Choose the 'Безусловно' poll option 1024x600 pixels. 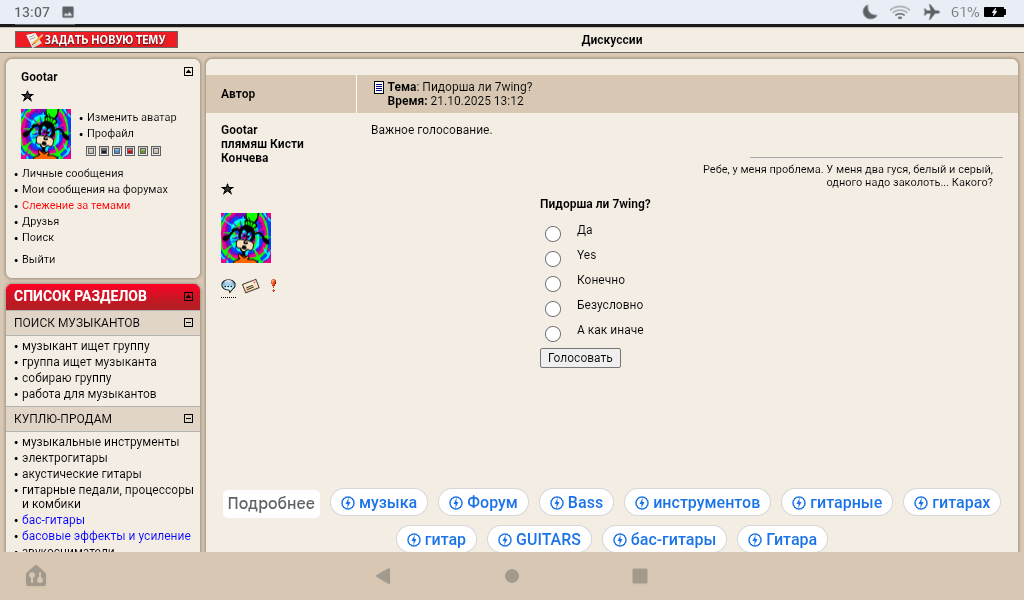(553, 309)
